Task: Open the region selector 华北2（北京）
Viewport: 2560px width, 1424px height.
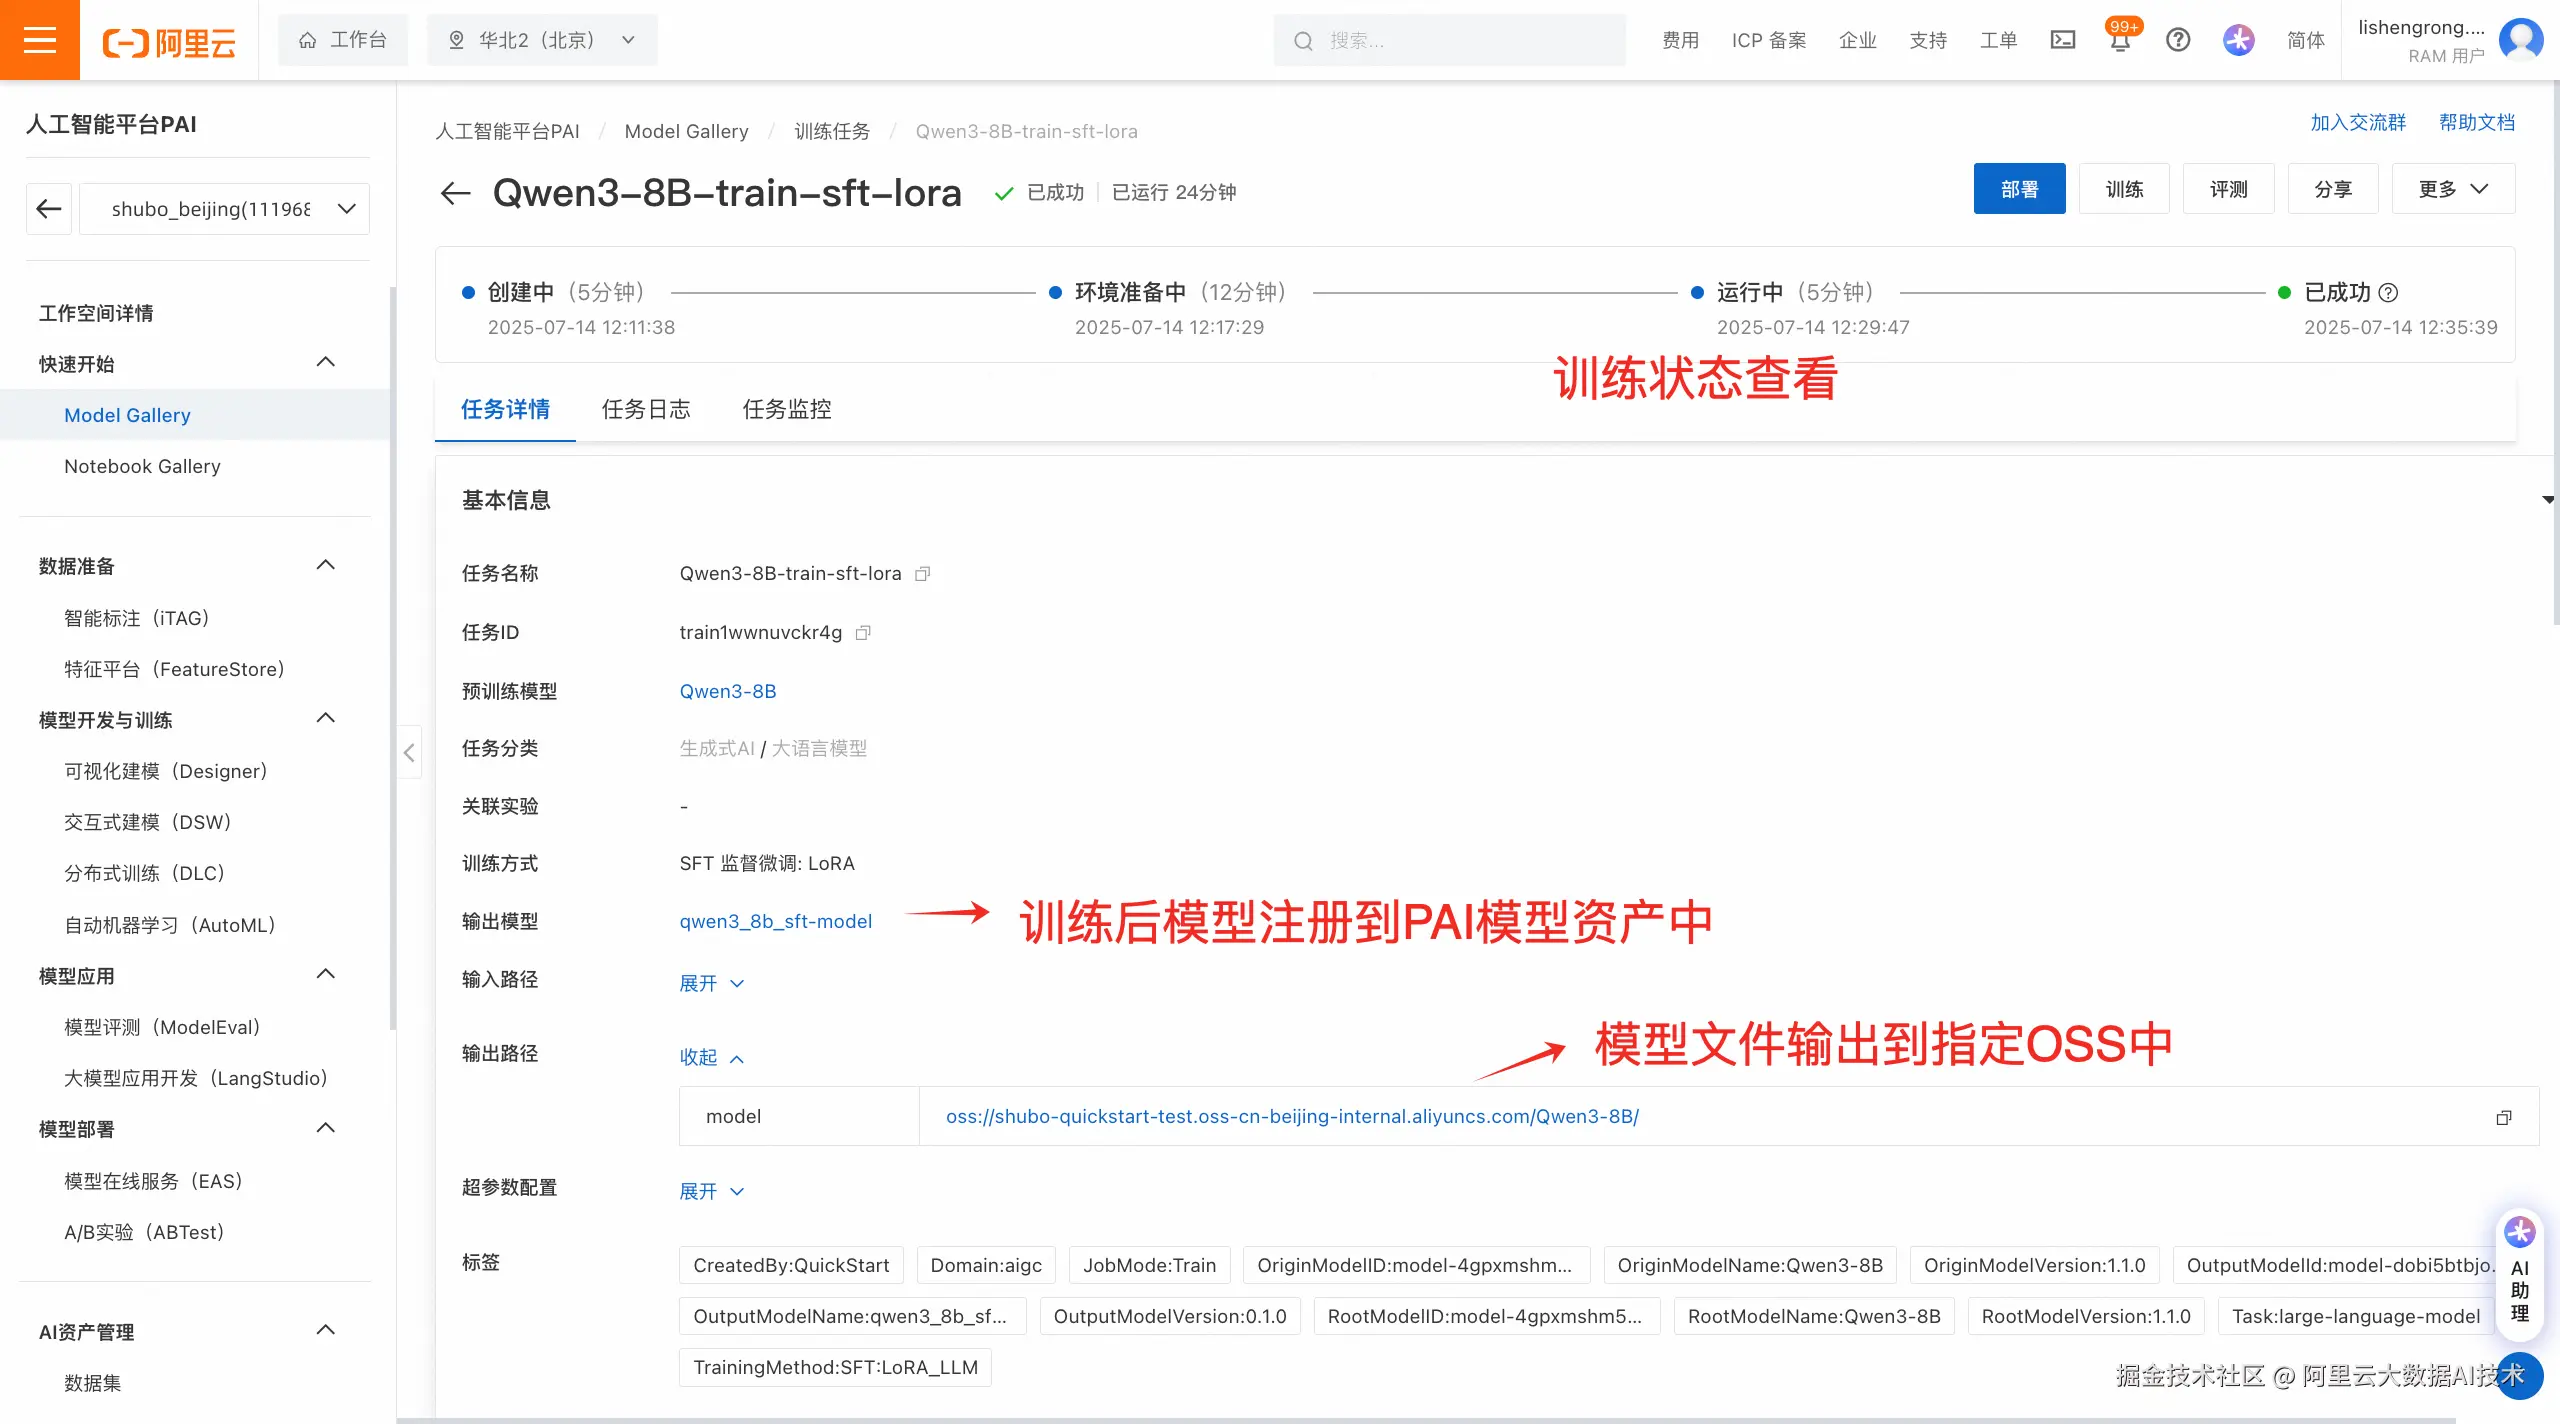Action: [542, 40]
